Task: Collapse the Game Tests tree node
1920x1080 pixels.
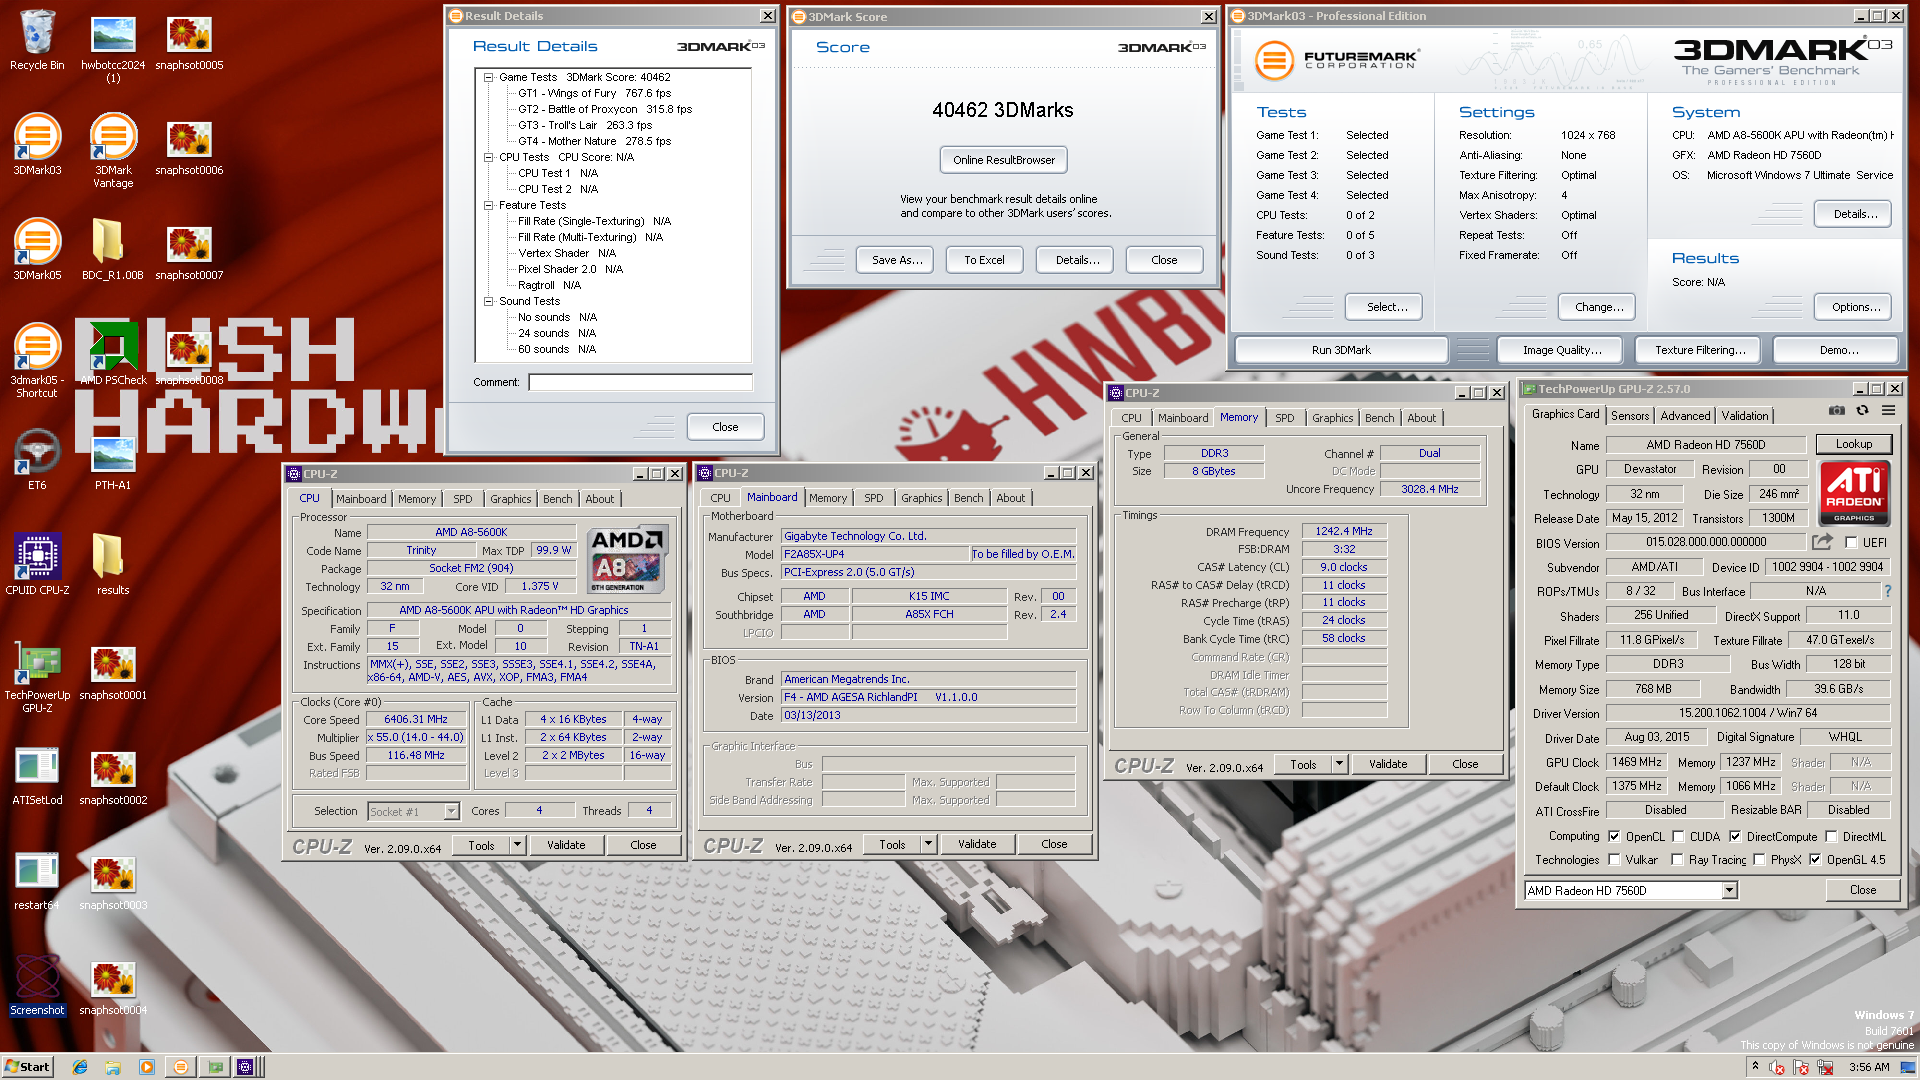Action: [488, 77]
